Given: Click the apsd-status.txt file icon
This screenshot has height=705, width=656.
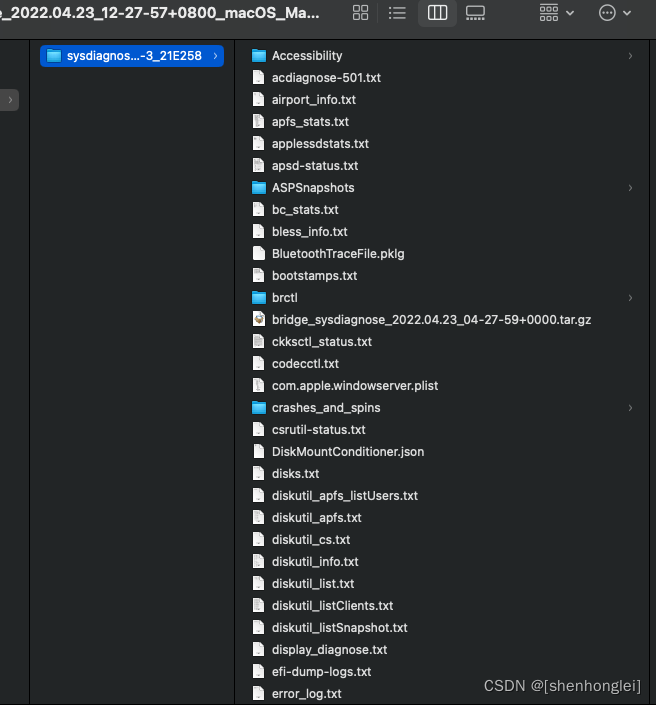Looking at the screenshot, I should 259,166.
